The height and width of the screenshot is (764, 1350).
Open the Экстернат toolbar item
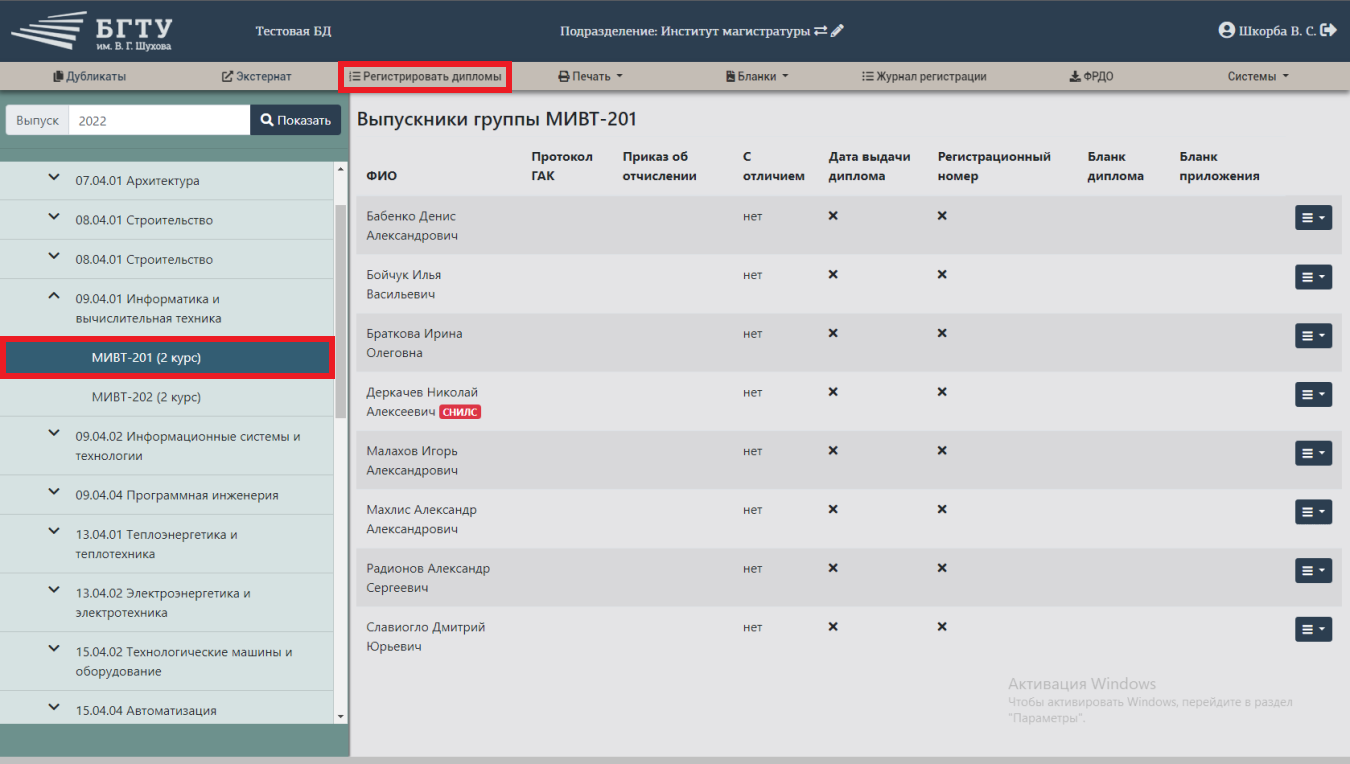pos(256,76)
